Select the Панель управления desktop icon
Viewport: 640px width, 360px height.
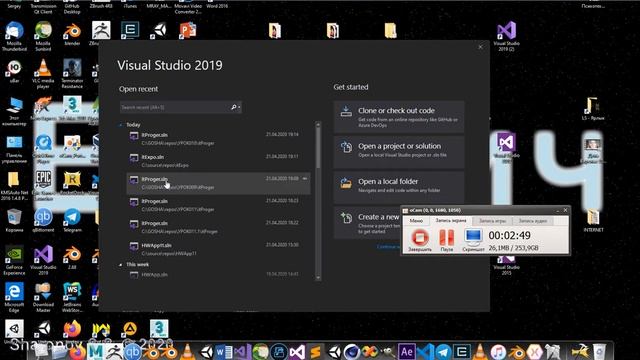(14, 149)
